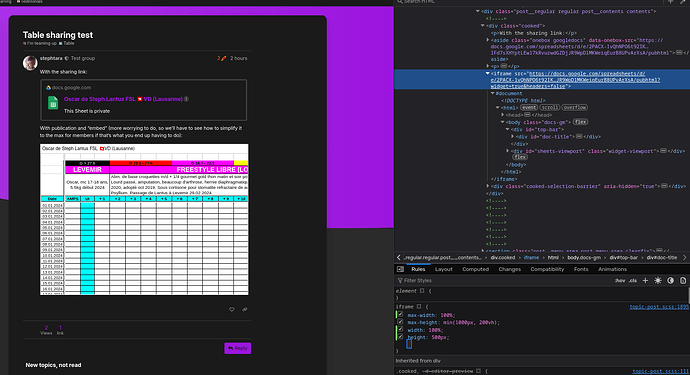Click the info icon after onebox title

[186, 99]
